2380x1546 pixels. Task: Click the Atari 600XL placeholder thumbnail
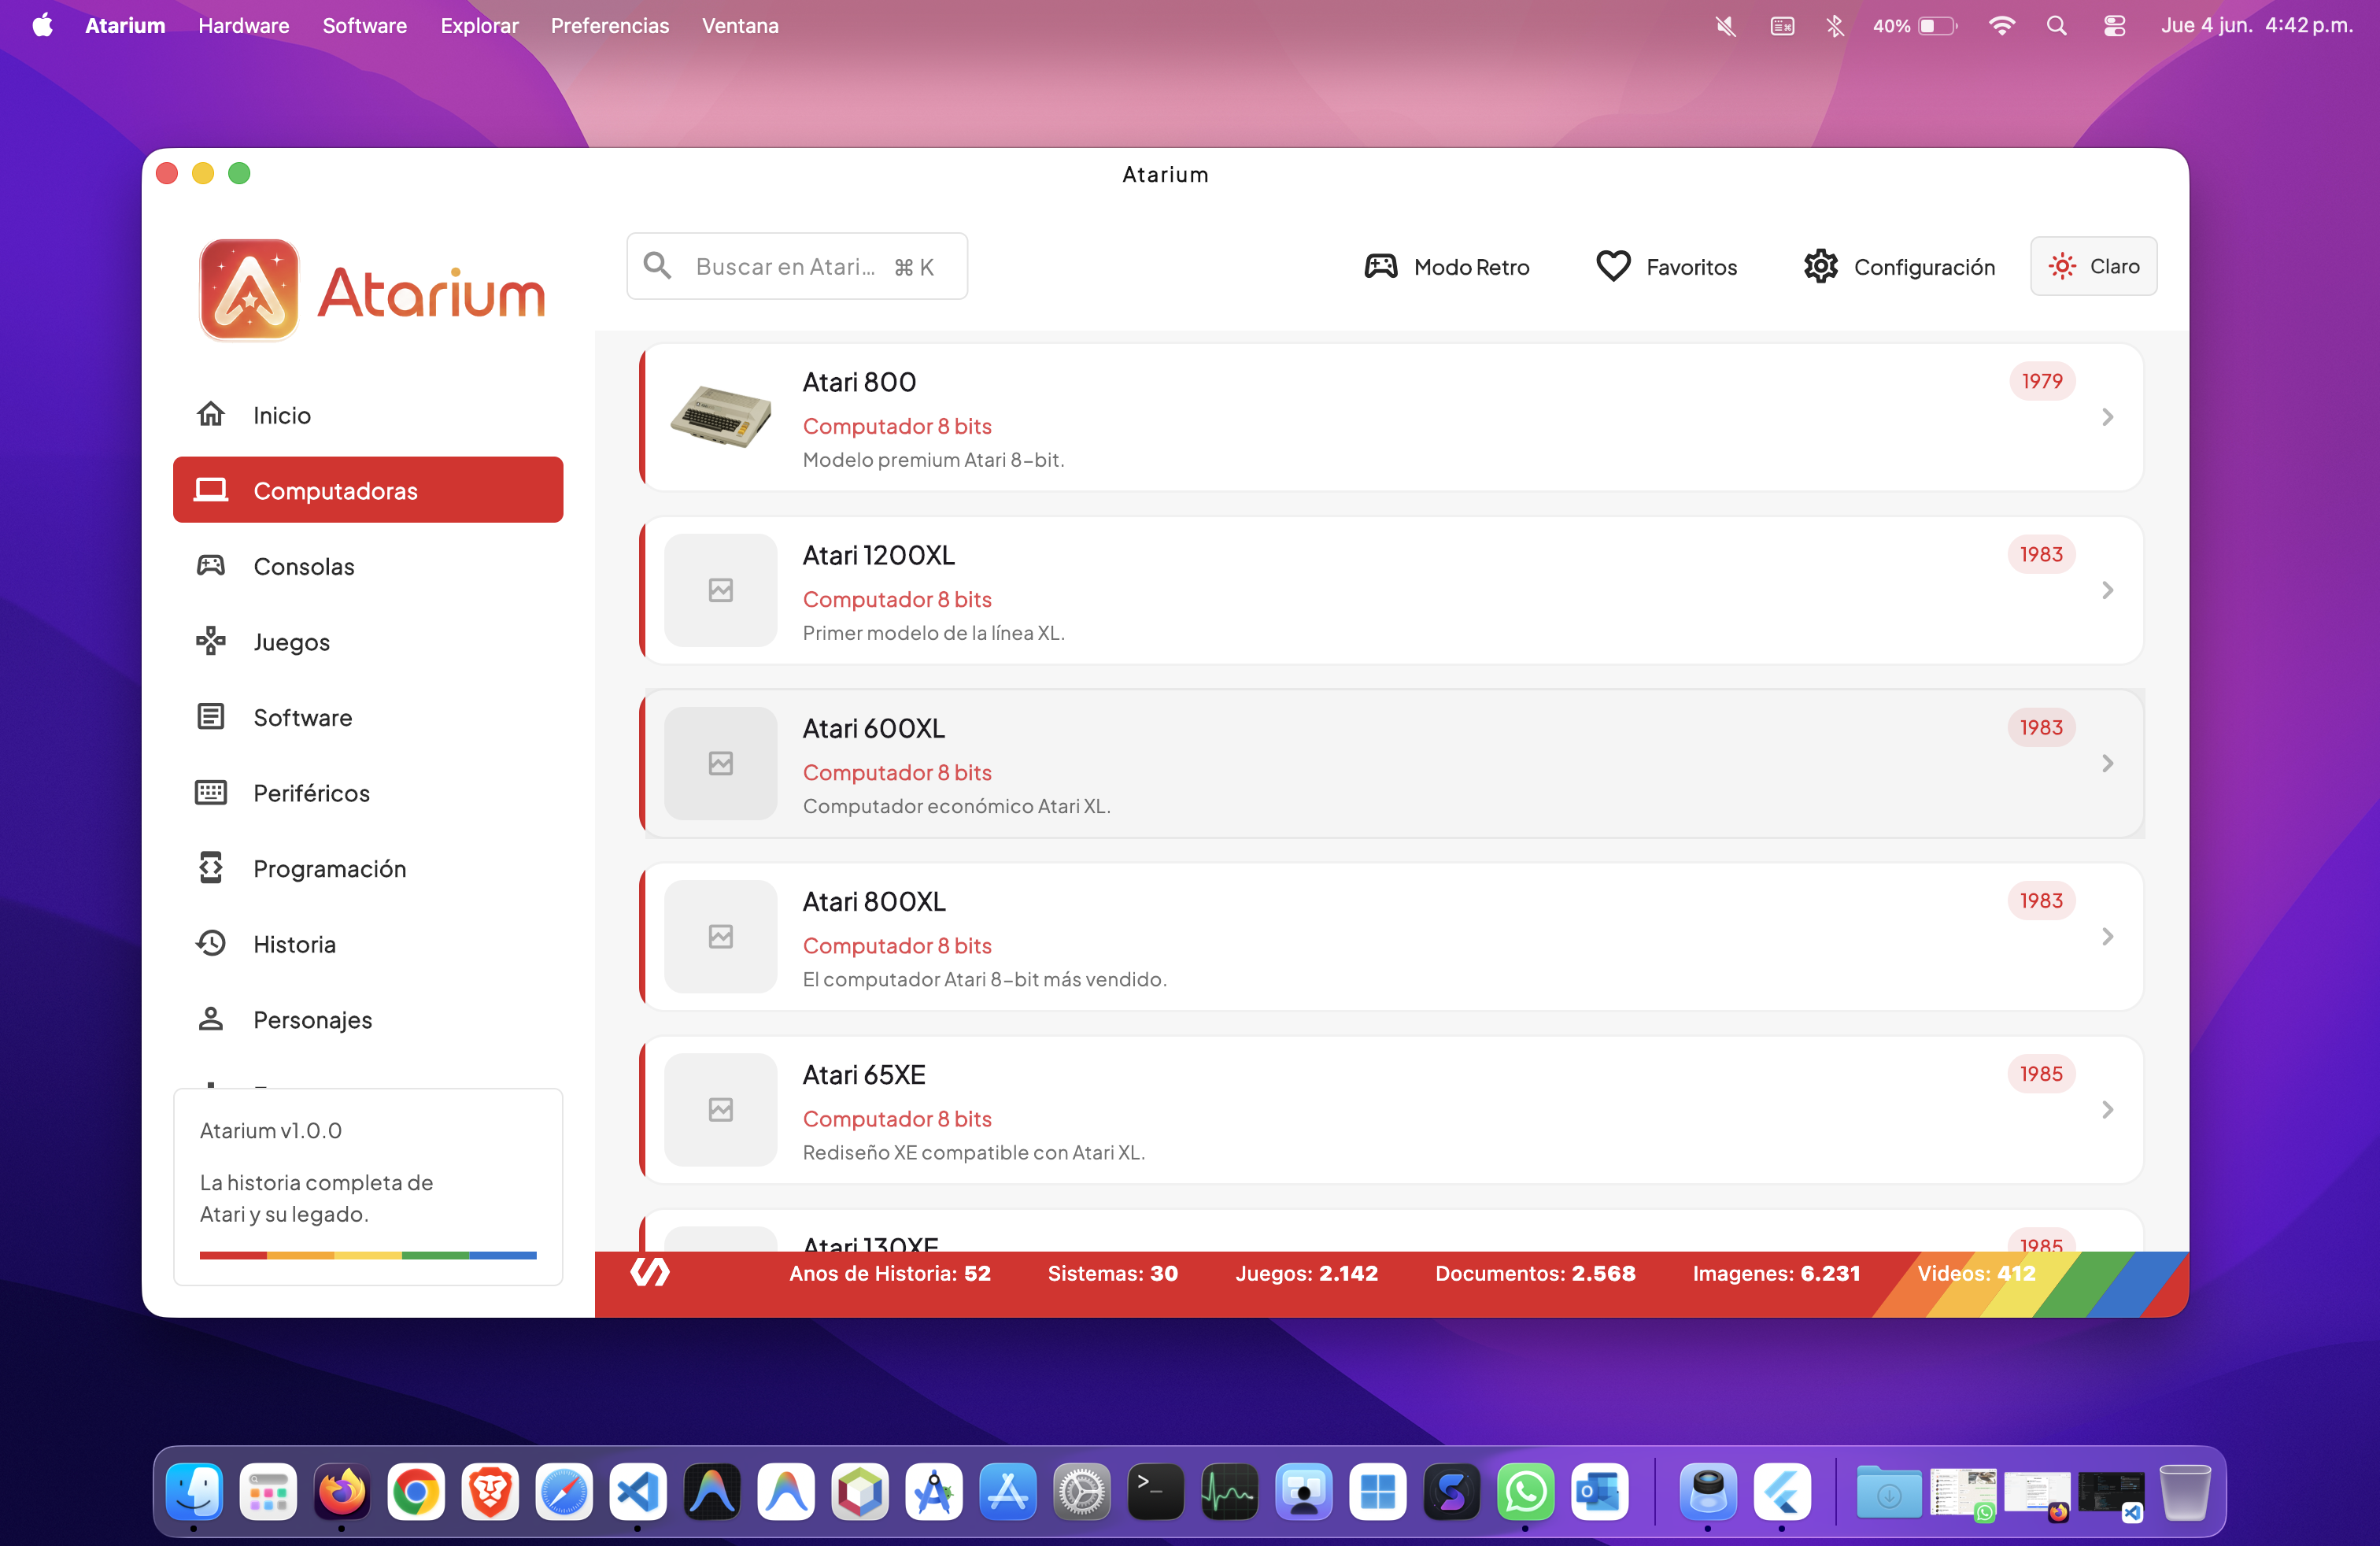pos(720,763)
